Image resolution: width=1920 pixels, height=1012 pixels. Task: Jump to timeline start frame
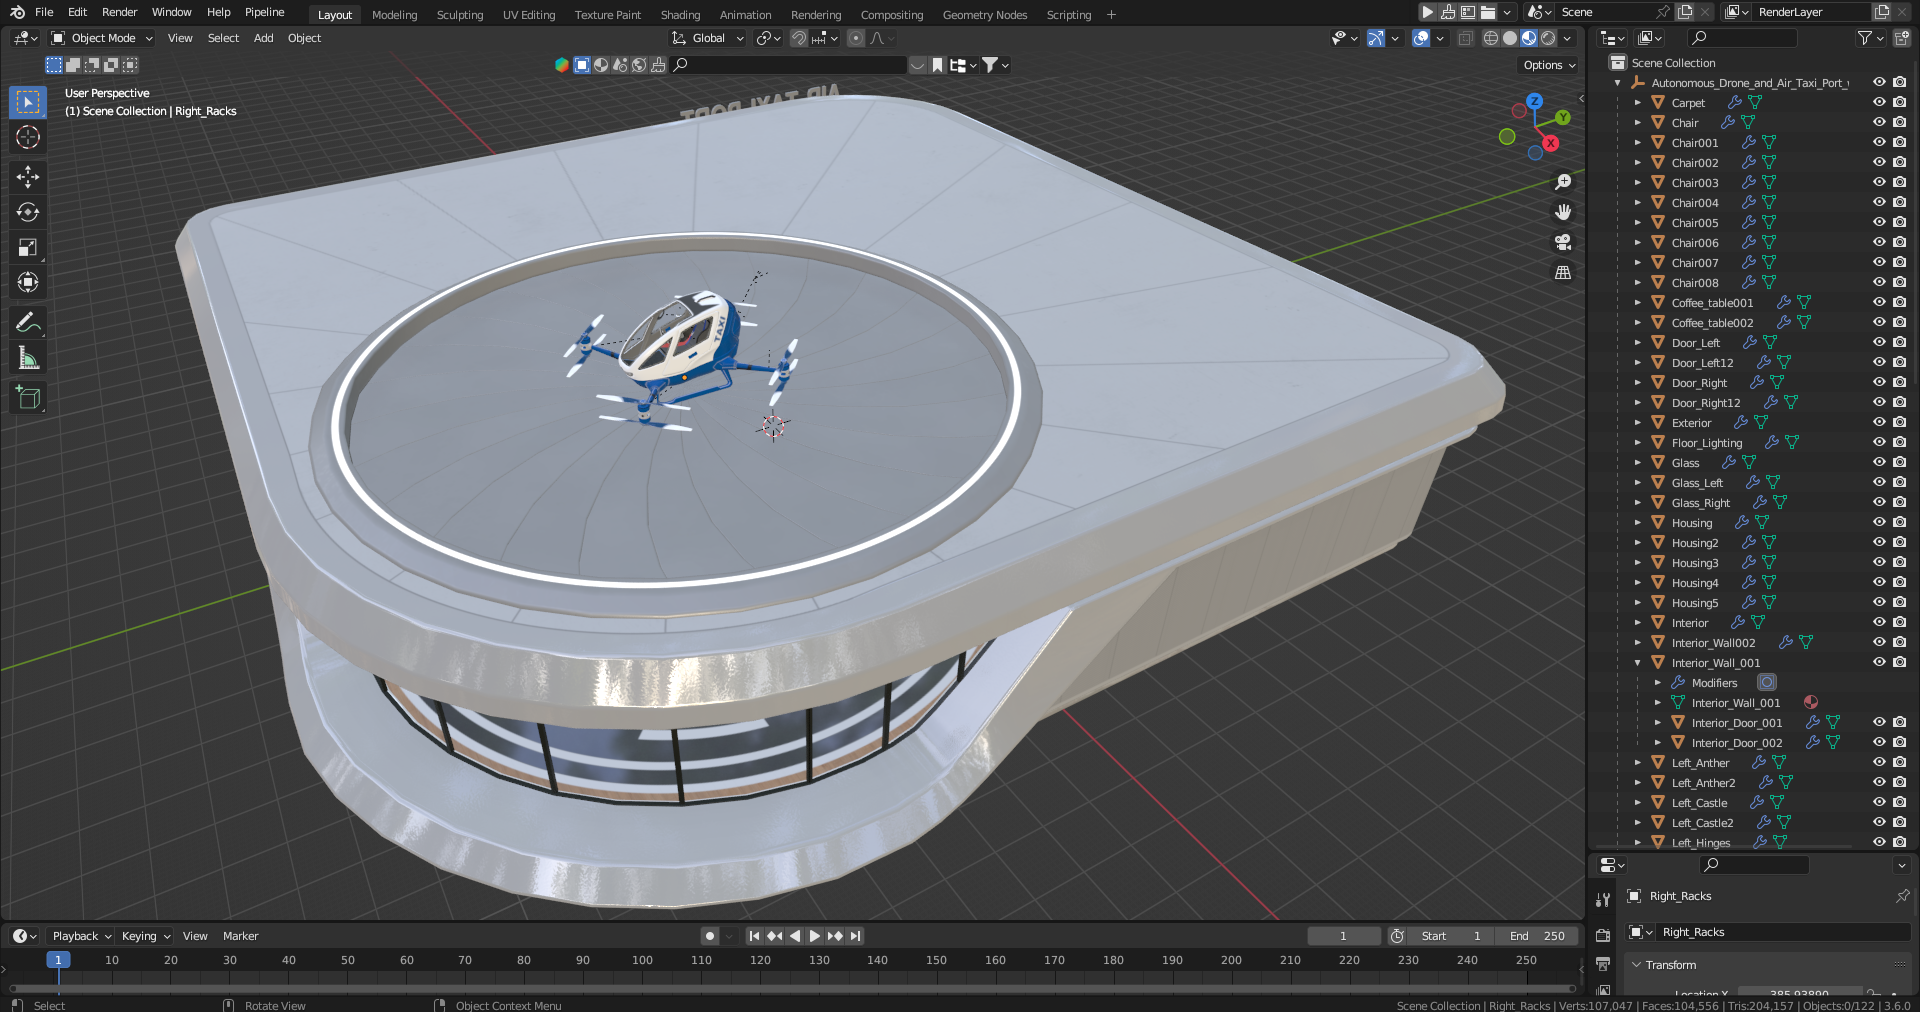754,936
